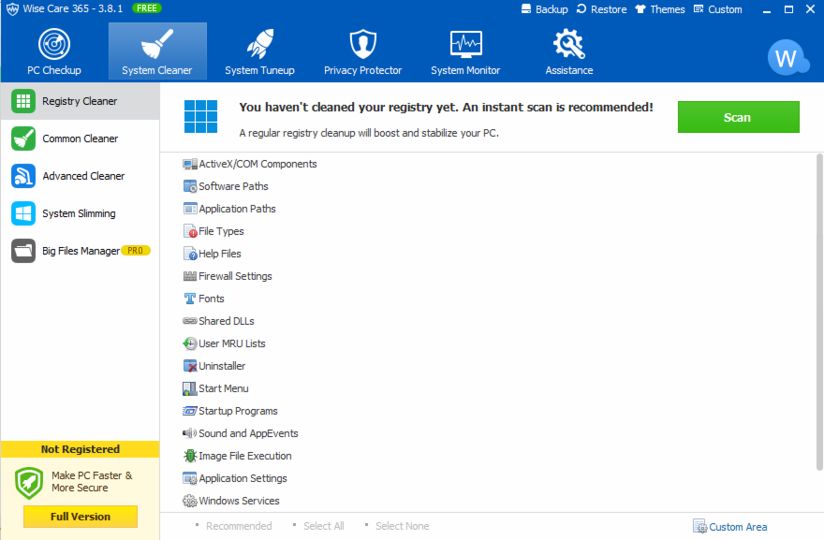The image size is (824, 540).
Task: Click the PRO badge next to Big Files Manager
Action: click(x=136, y=251)
